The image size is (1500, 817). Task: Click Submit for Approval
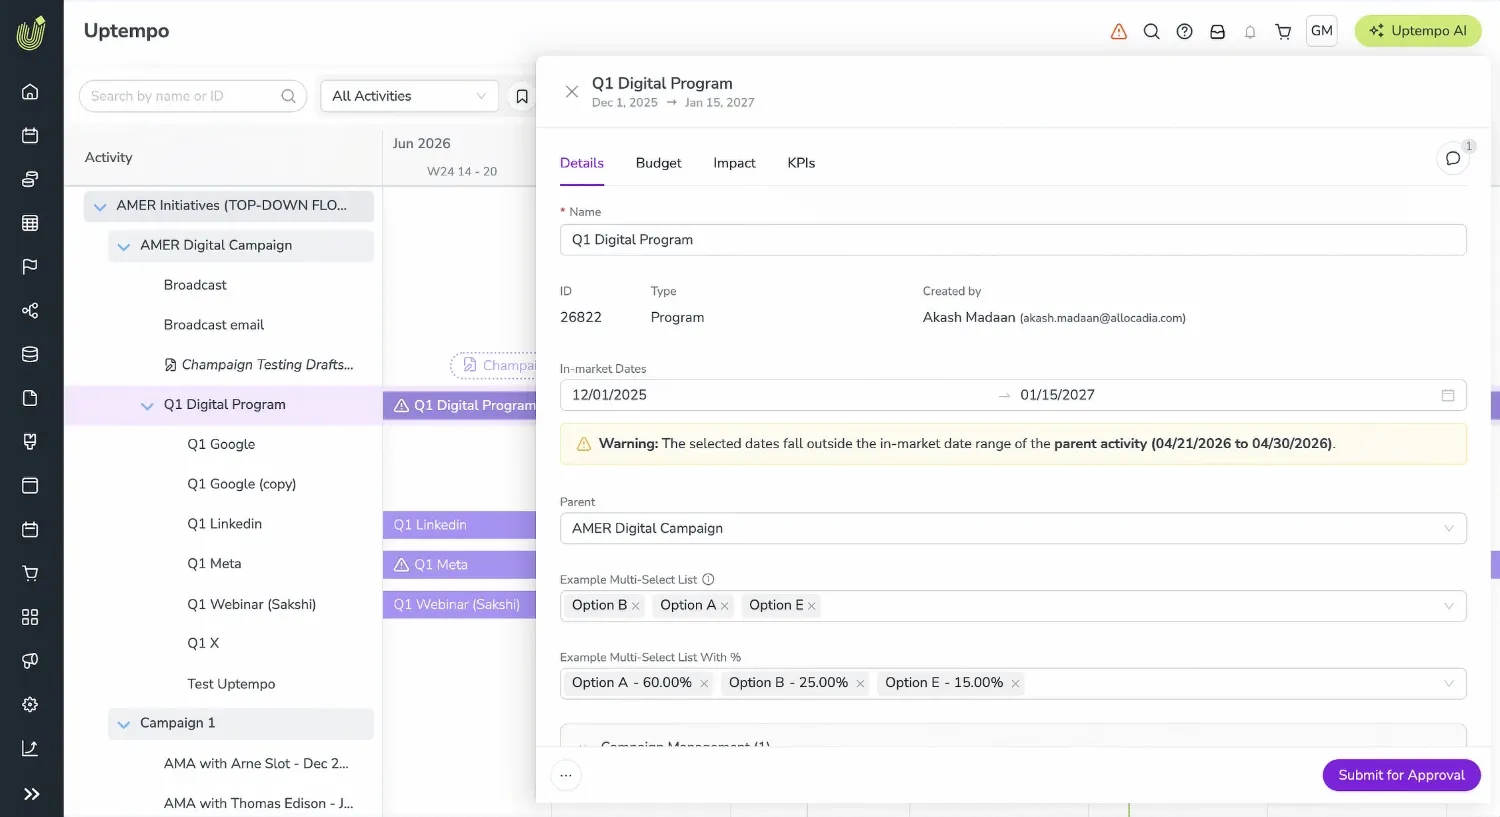coord(1402,775)
